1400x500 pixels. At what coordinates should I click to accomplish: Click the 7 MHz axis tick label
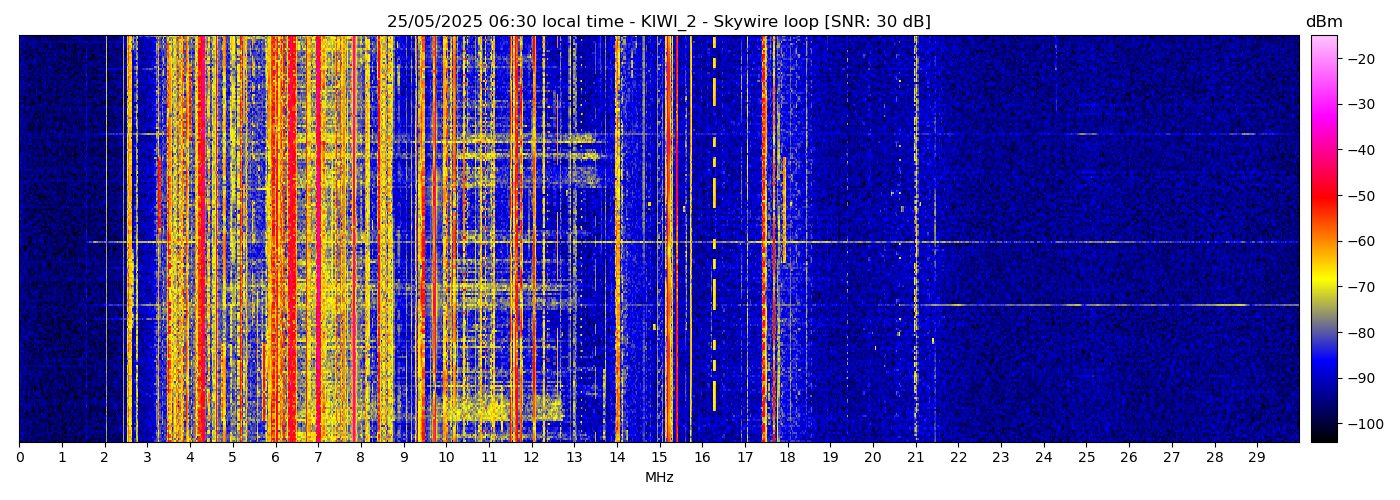point(318,457)
